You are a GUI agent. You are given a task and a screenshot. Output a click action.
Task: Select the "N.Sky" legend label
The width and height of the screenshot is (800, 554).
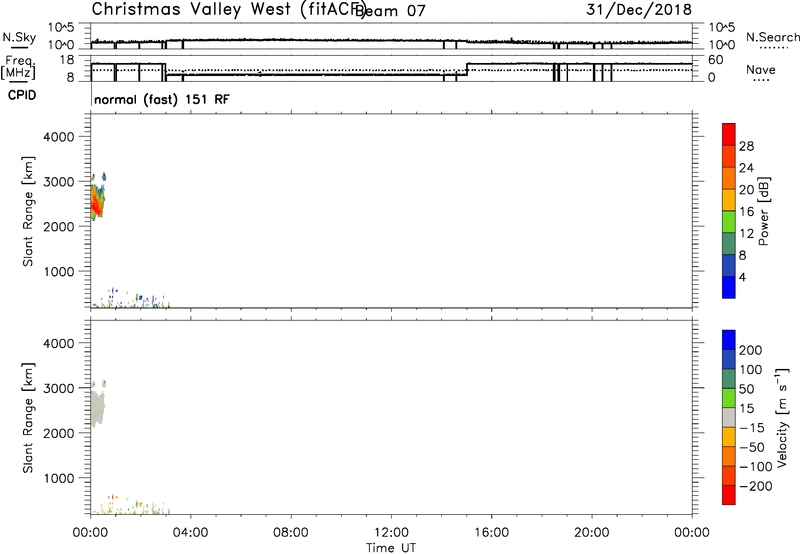19,37
